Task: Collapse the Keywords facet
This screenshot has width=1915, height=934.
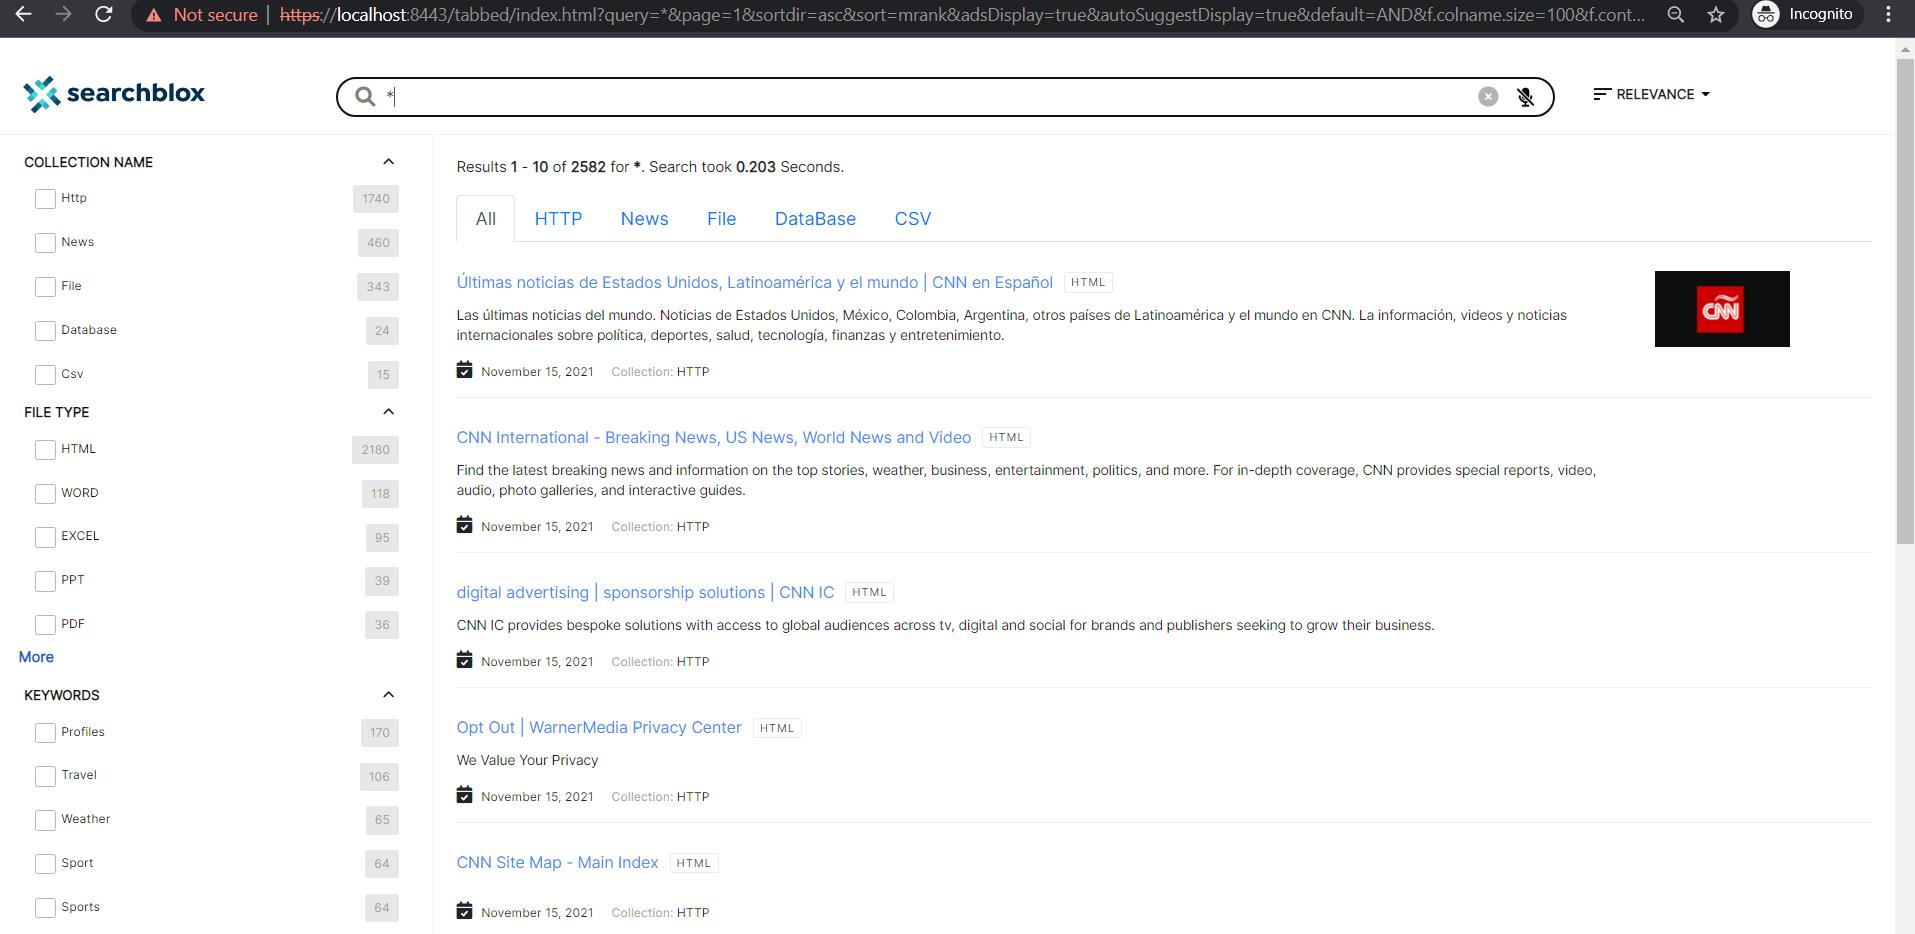Action: pyautogui.click(x=389, y=695)
